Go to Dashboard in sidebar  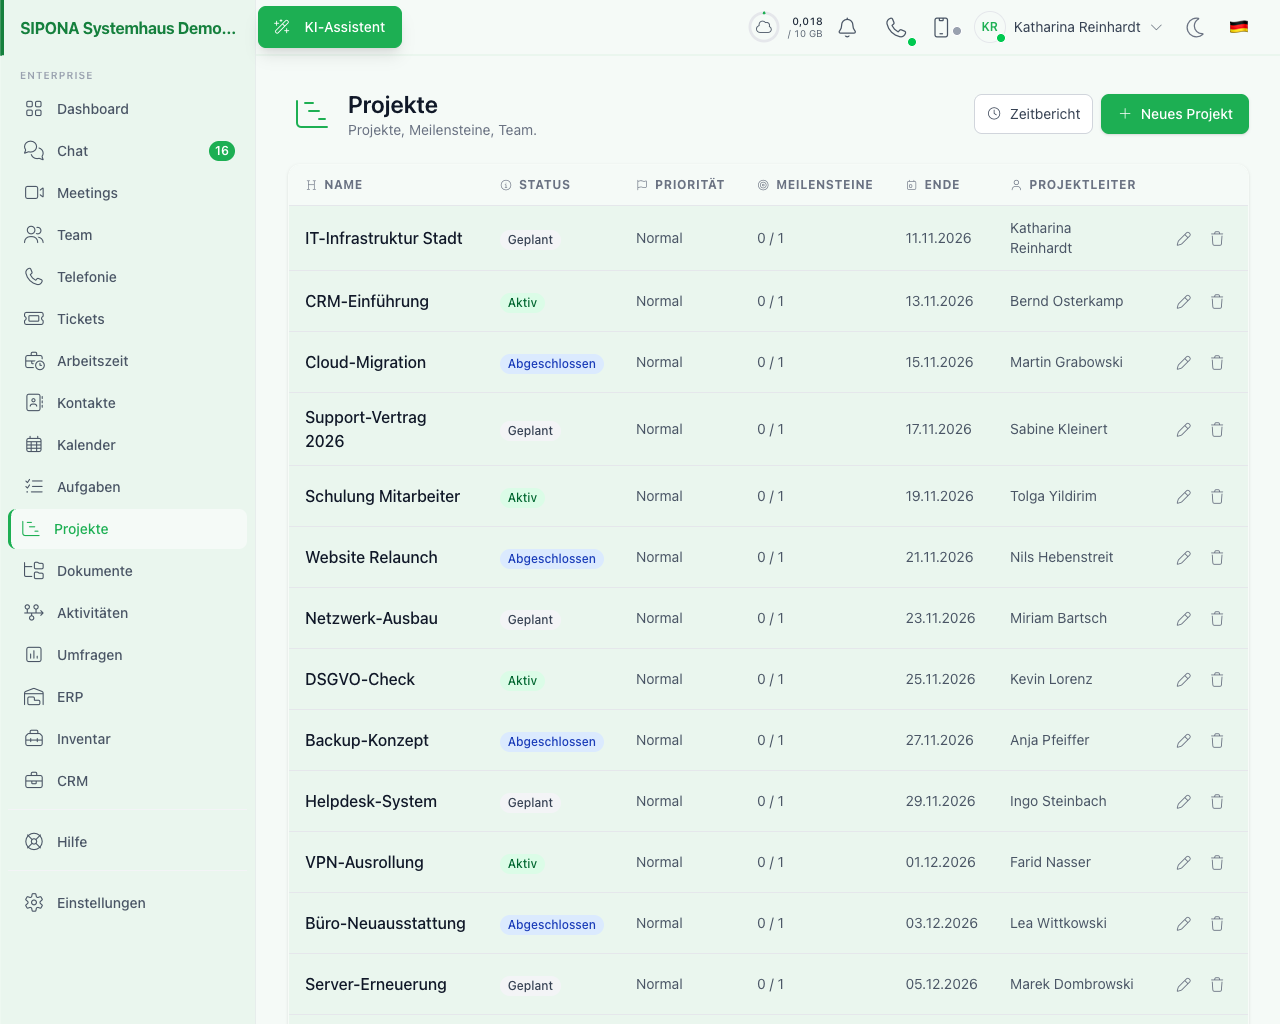click(128, 109)
